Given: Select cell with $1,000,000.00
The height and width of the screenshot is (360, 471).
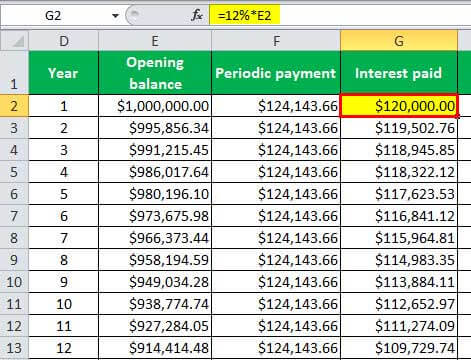Looking at the screenshot, I should pyautogui.click(x=155, y=106).
